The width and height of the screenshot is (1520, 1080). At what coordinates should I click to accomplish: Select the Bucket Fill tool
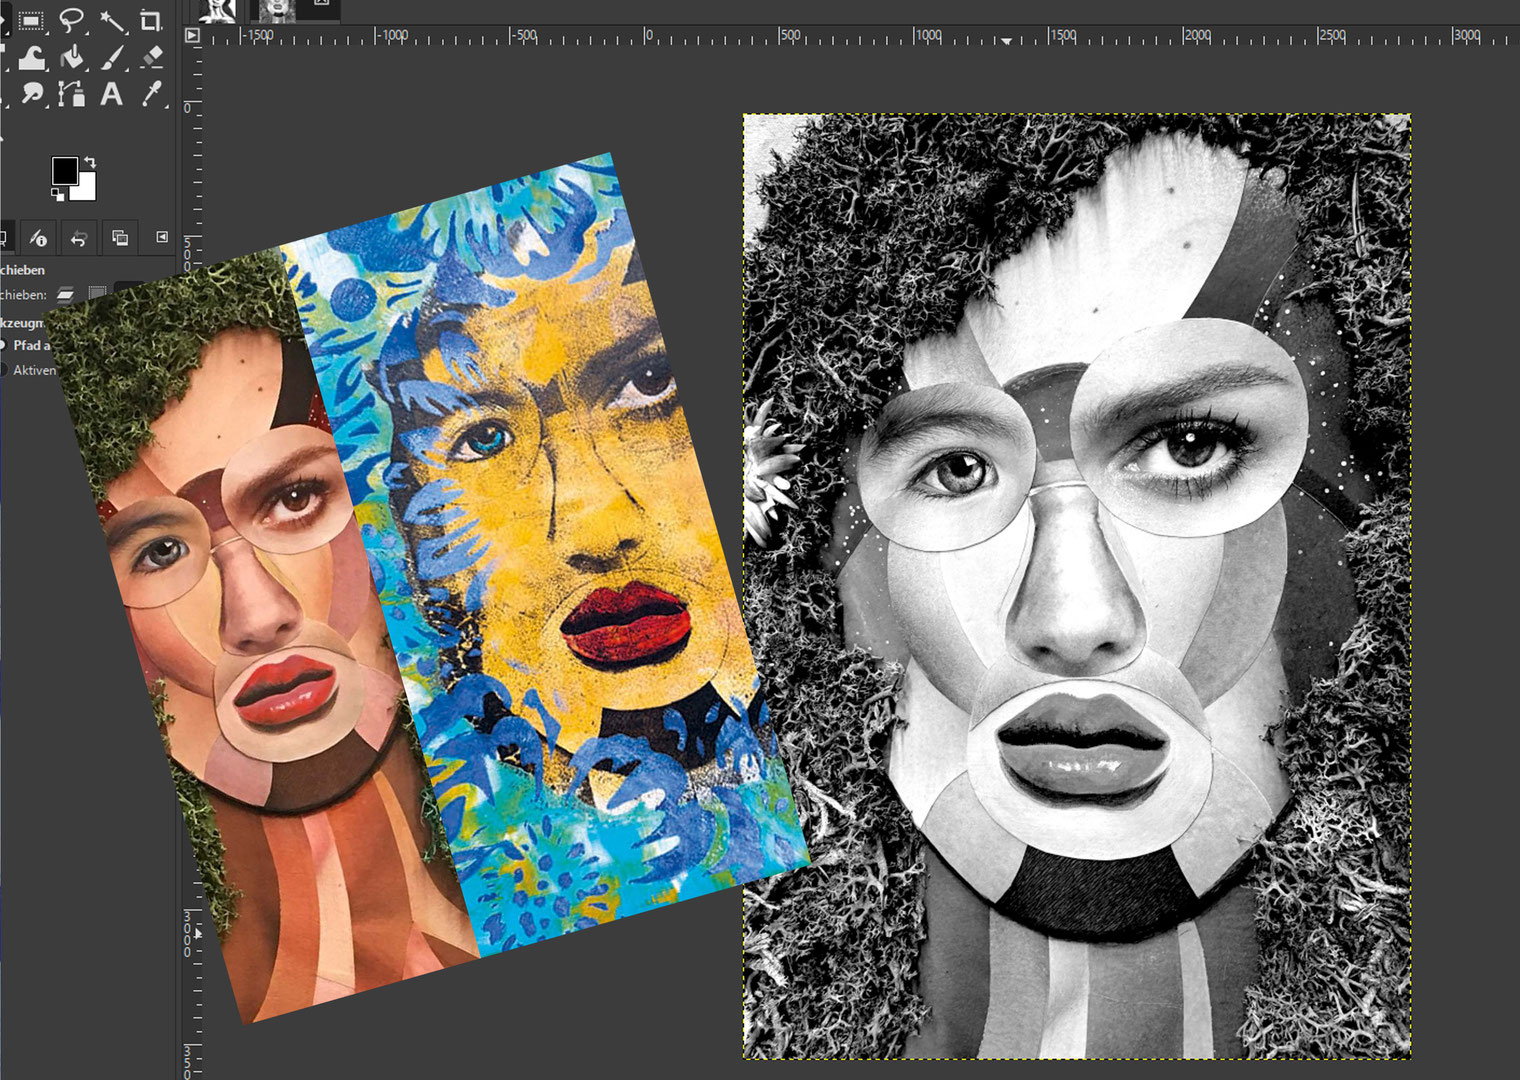pos(71,57)
